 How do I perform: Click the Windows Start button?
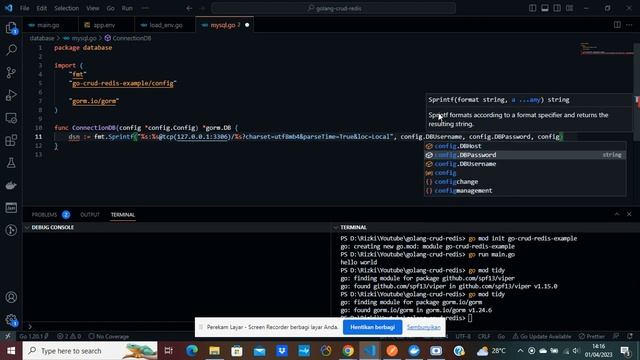pos(11,351)
